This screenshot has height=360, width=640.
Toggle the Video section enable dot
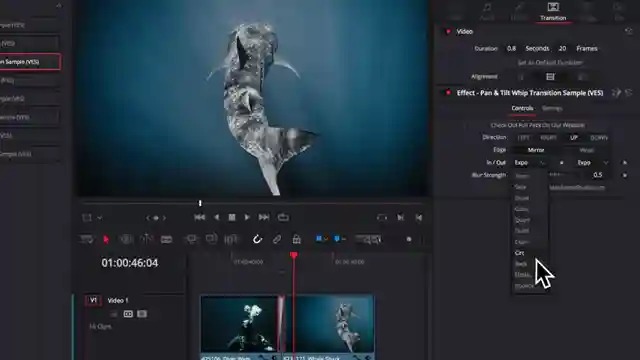point(448,31)
